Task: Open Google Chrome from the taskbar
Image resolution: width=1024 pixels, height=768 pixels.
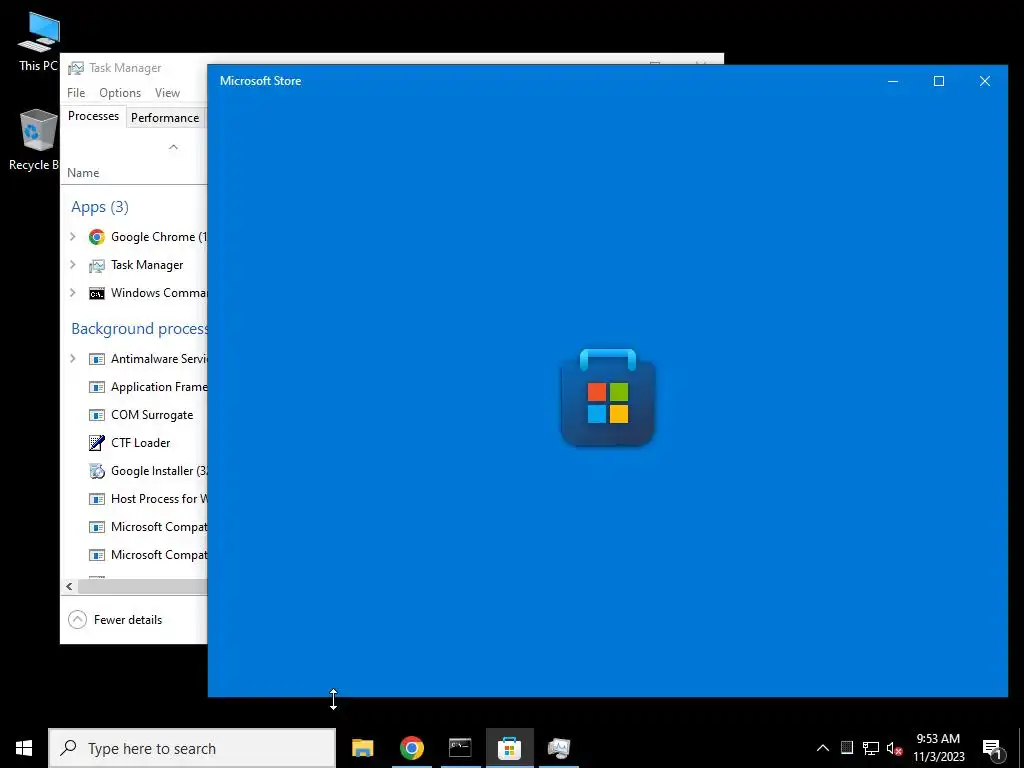Action: point(411,748)
